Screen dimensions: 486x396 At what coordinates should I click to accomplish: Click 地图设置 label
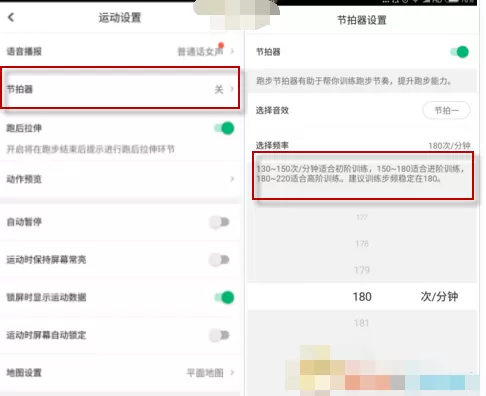[24, 372]
